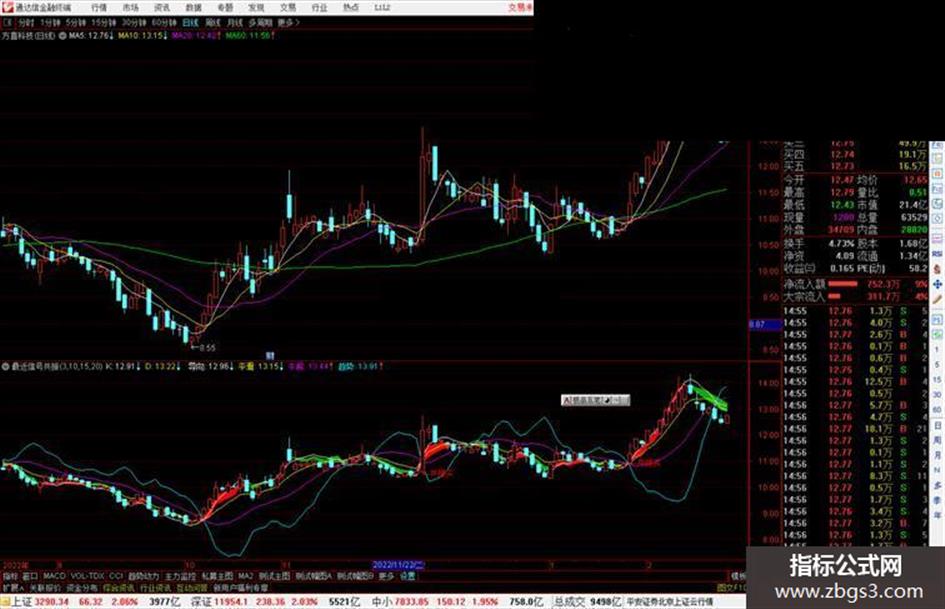This screenshot has width=945, height=609.
Task: Open the 资讯 menu
Action: (162, 8)
